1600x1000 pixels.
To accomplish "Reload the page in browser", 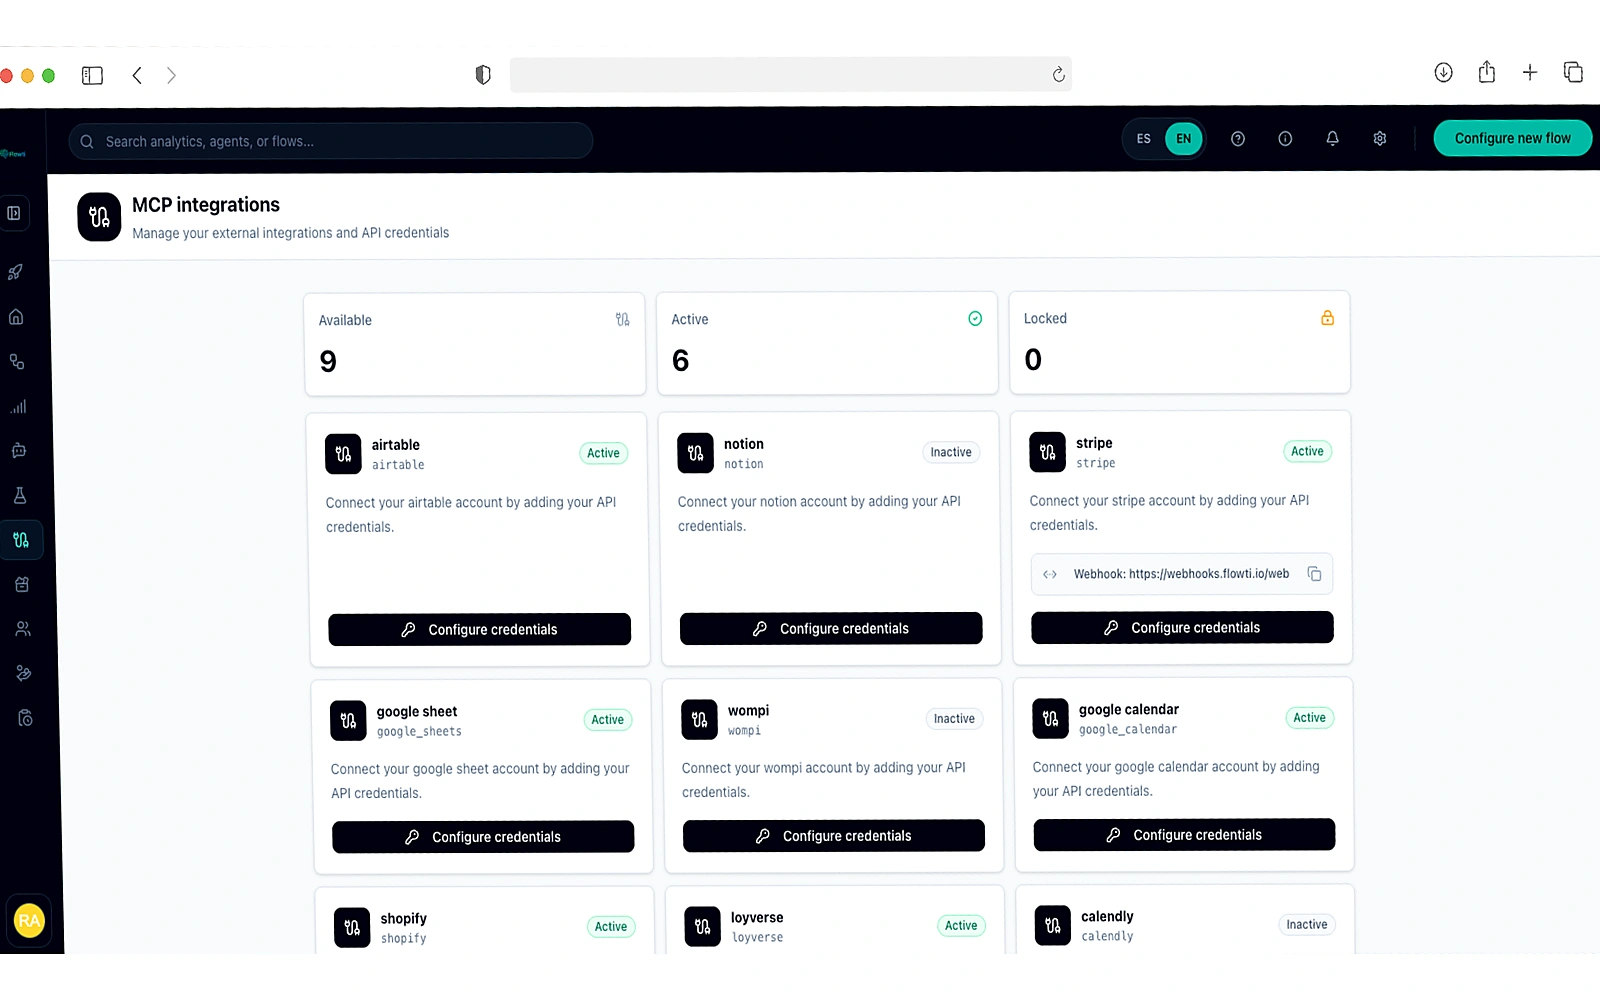I will tap(1058, 75).
